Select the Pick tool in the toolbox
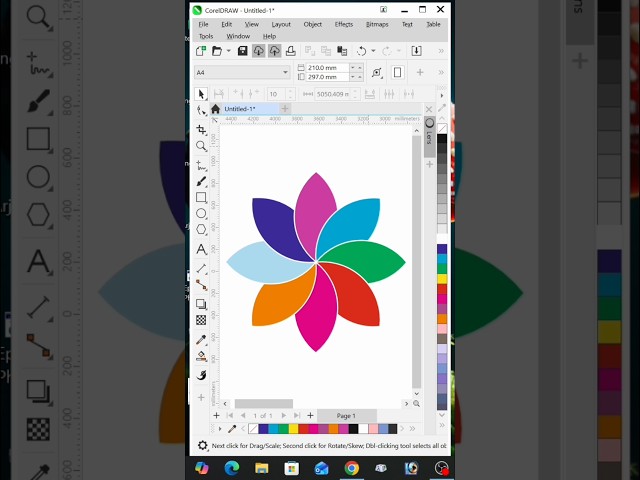Viewport: 640px width, 480px height. click(201, 94)
